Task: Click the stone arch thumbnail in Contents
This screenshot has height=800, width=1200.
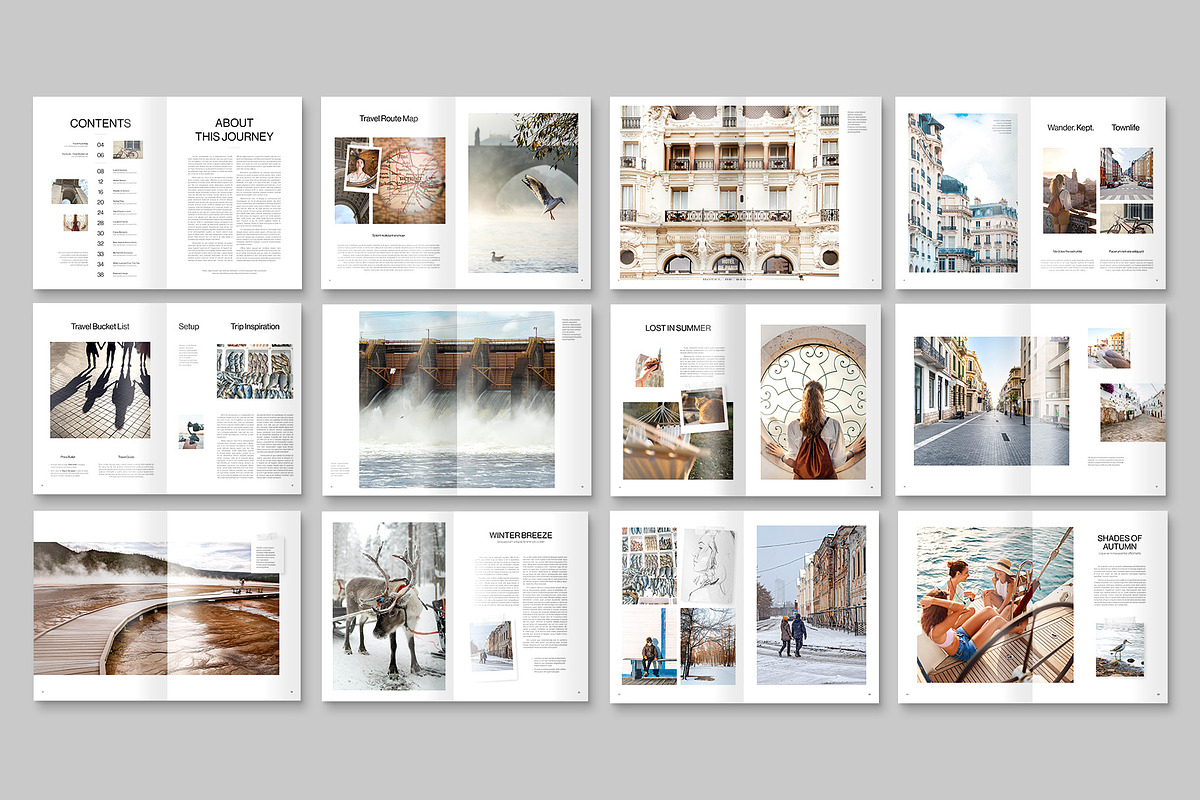Action: (x=71, y=192)
